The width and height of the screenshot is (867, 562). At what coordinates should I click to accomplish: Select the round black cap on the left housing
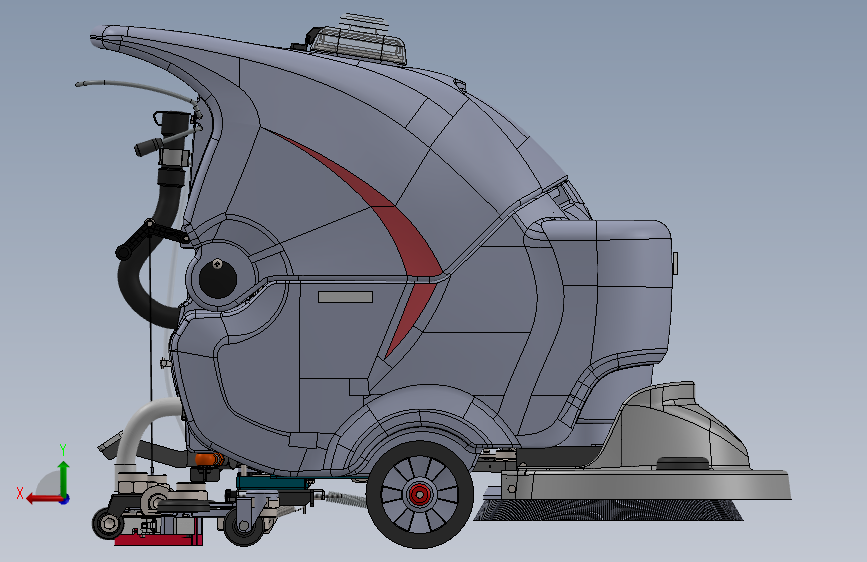coord(217,278)
